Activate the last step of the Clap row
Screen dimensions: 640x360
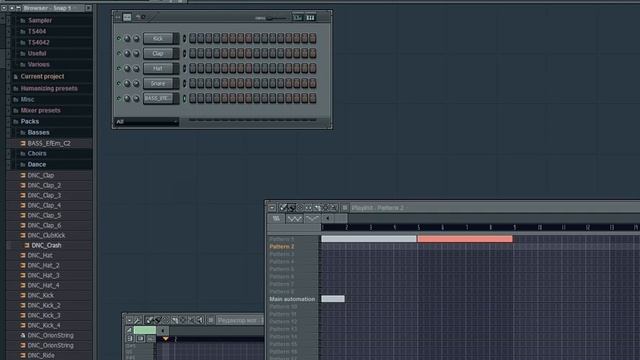pos(313,53)
